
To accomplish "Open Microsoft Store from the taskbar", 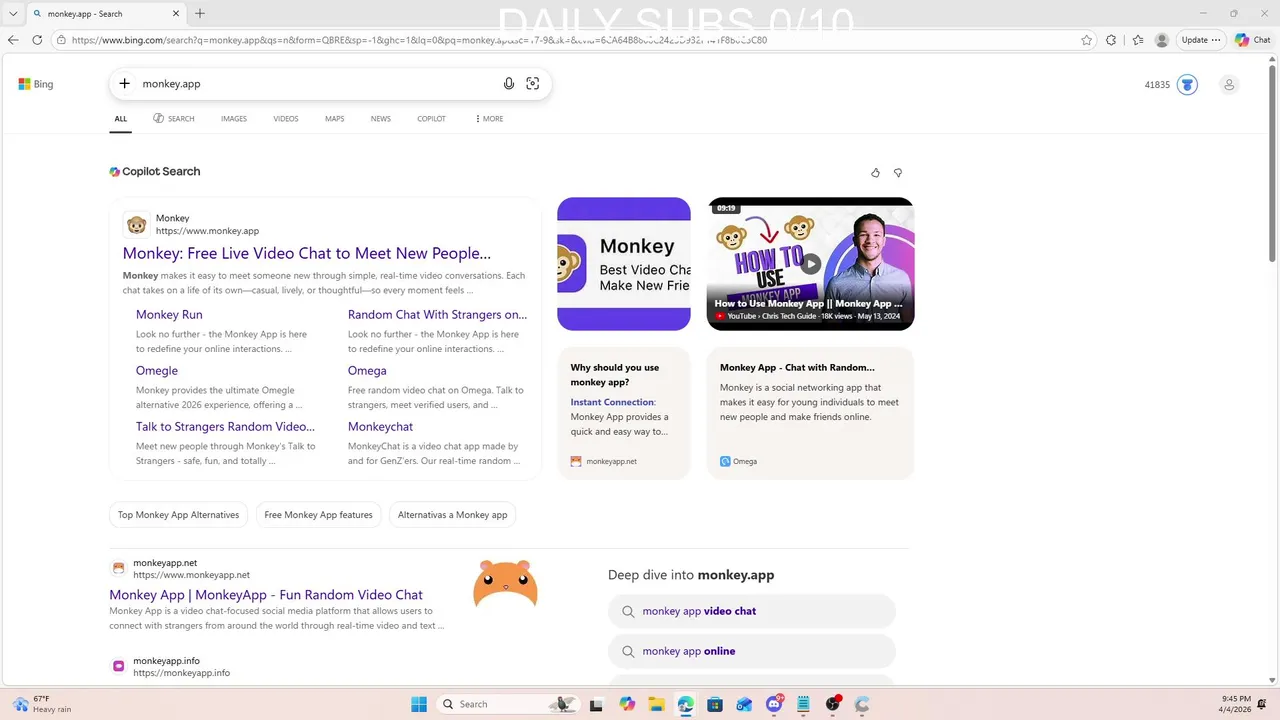I will point(715,704).
